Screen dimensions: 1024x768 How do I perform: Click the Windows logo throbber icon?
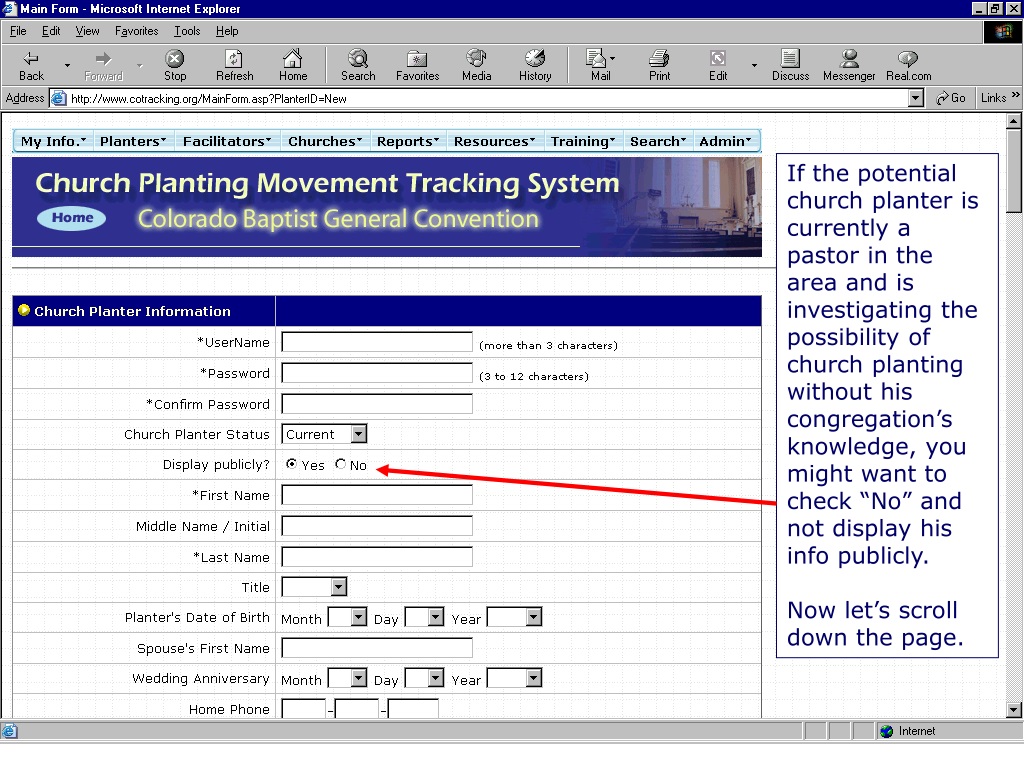1002,31
